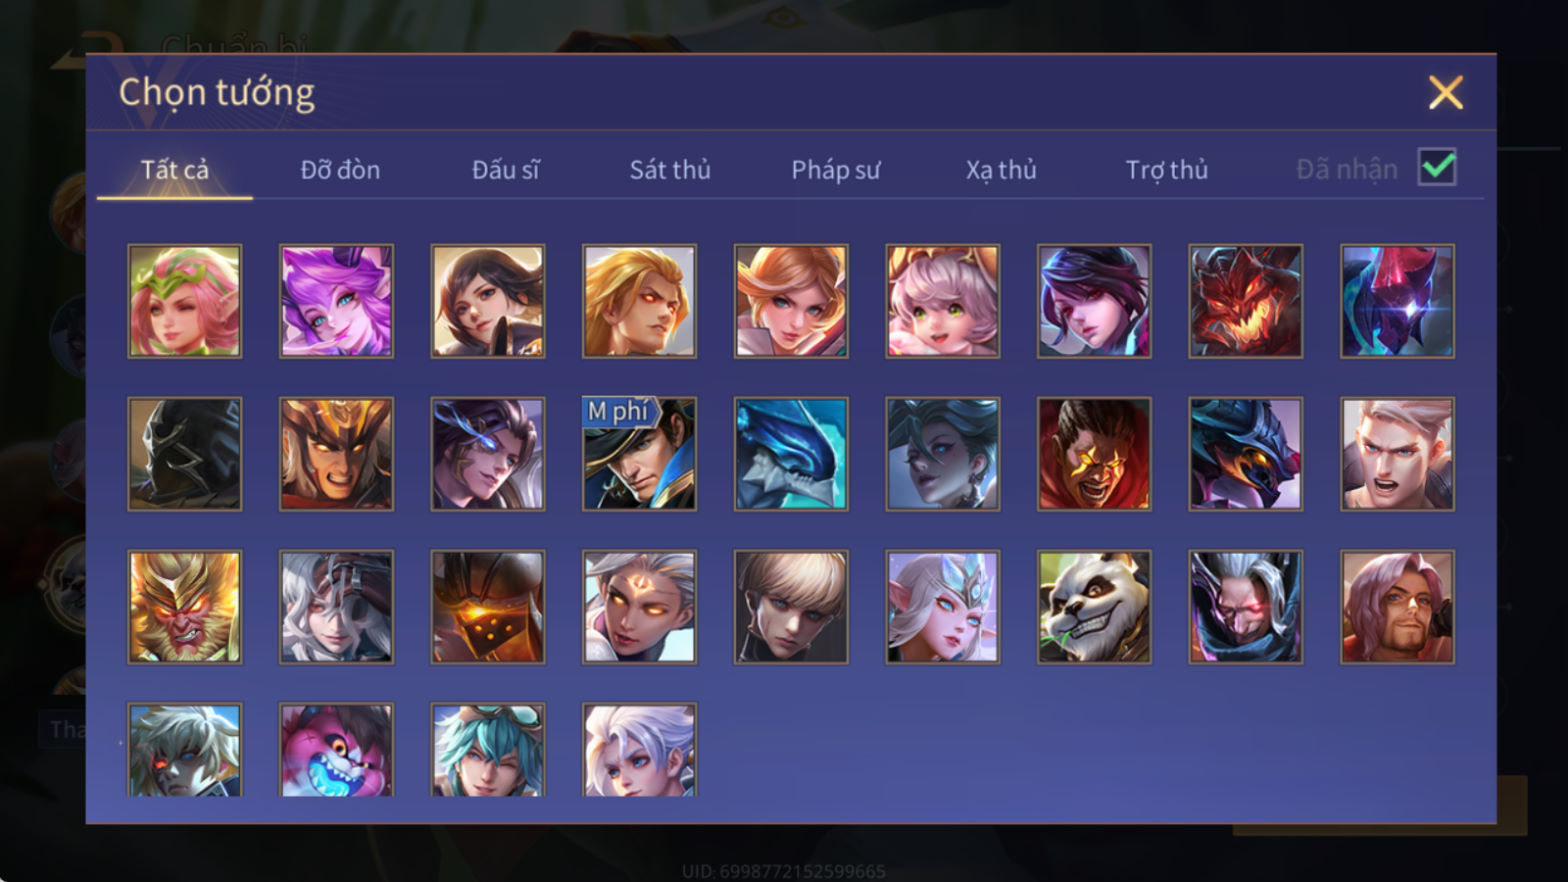Viewport: 1568px width, 882px height.
Task: Select the purple-haired fox girl hero
Action: (336, 301)
